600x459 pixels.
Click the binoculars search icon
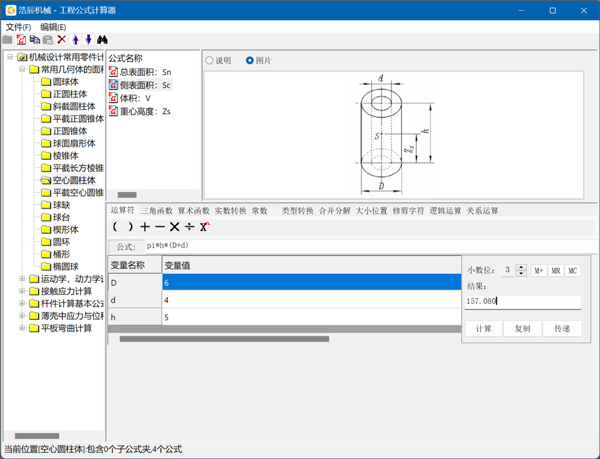(x=102, y=39)
